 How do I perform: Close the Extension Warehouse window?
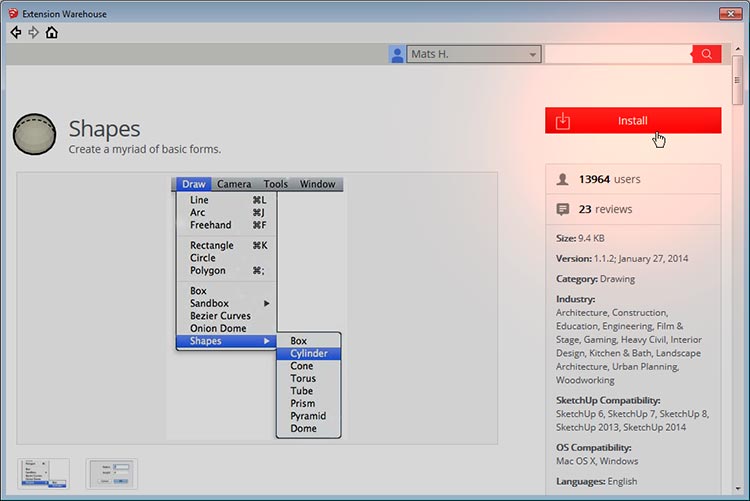[730, 14]
